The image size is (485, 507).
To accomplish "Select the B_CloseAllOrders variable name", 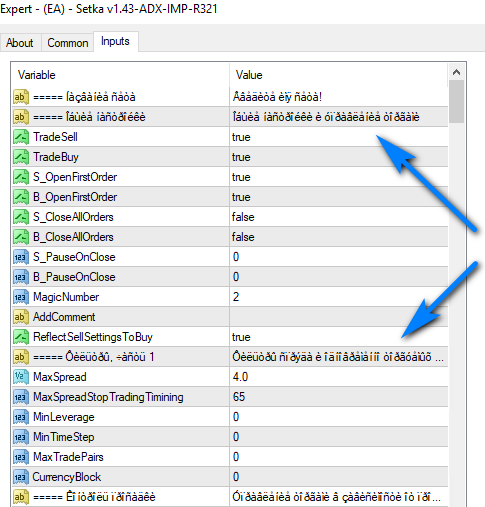I will tap(73, 237).
